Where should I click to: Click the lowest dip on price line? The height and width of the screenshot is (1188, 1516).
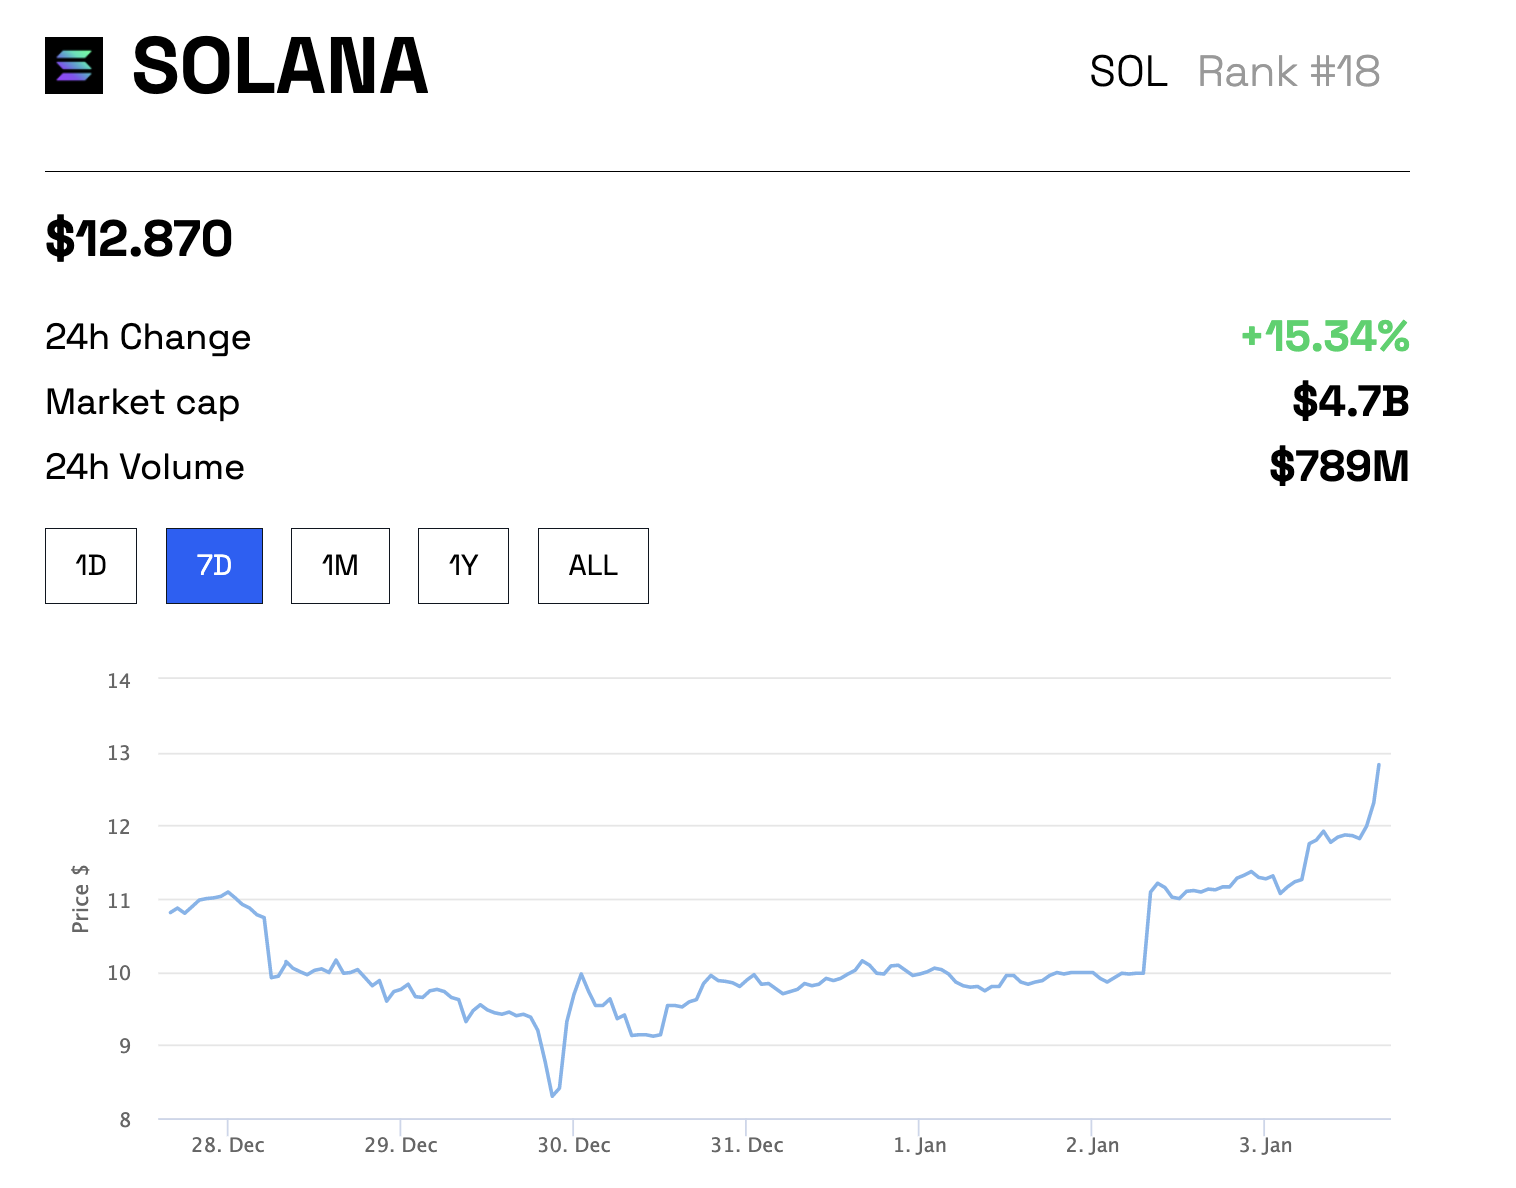552,1096
